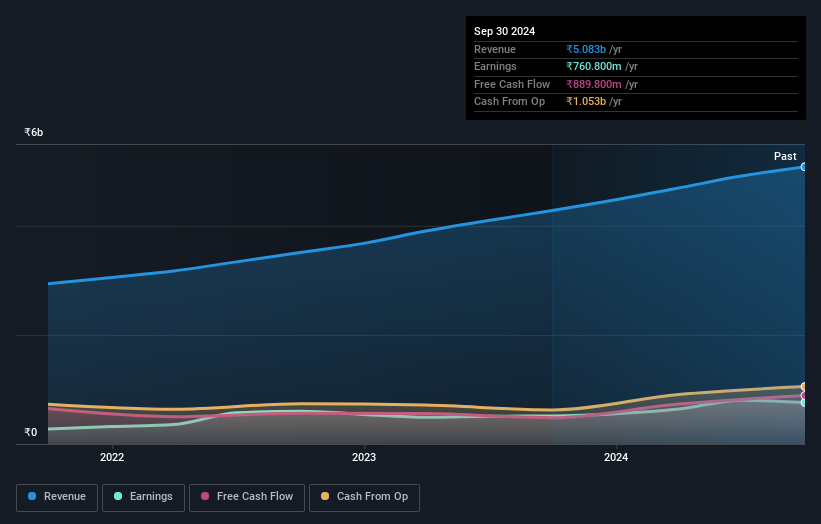Viewport: 821px width, 524px height.
Task: Click the ₹0 y-axis label
Action: [x=31, y=432]
